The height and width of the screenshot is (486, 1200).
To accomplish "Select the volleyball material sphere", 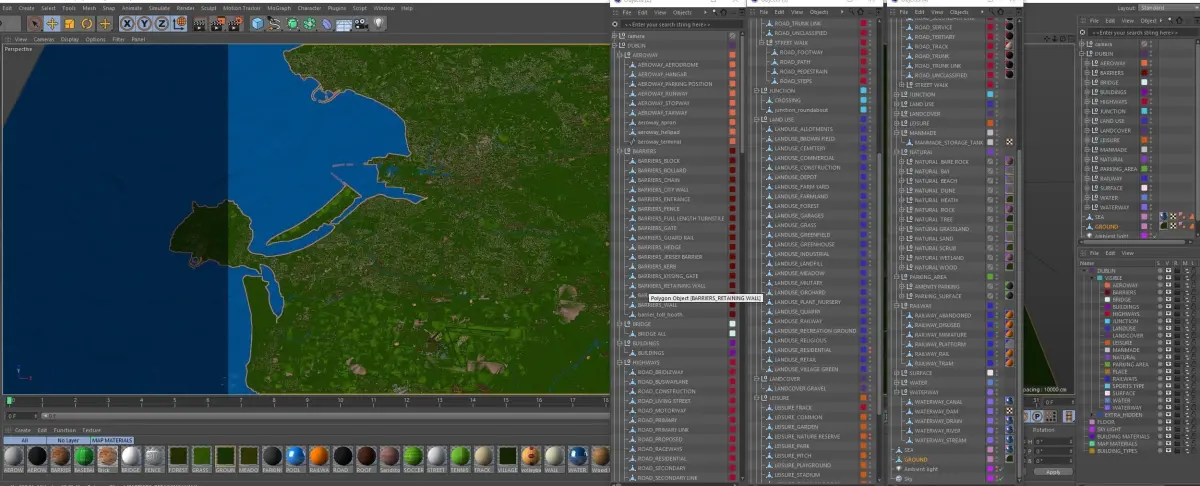I will click(530, 456).
